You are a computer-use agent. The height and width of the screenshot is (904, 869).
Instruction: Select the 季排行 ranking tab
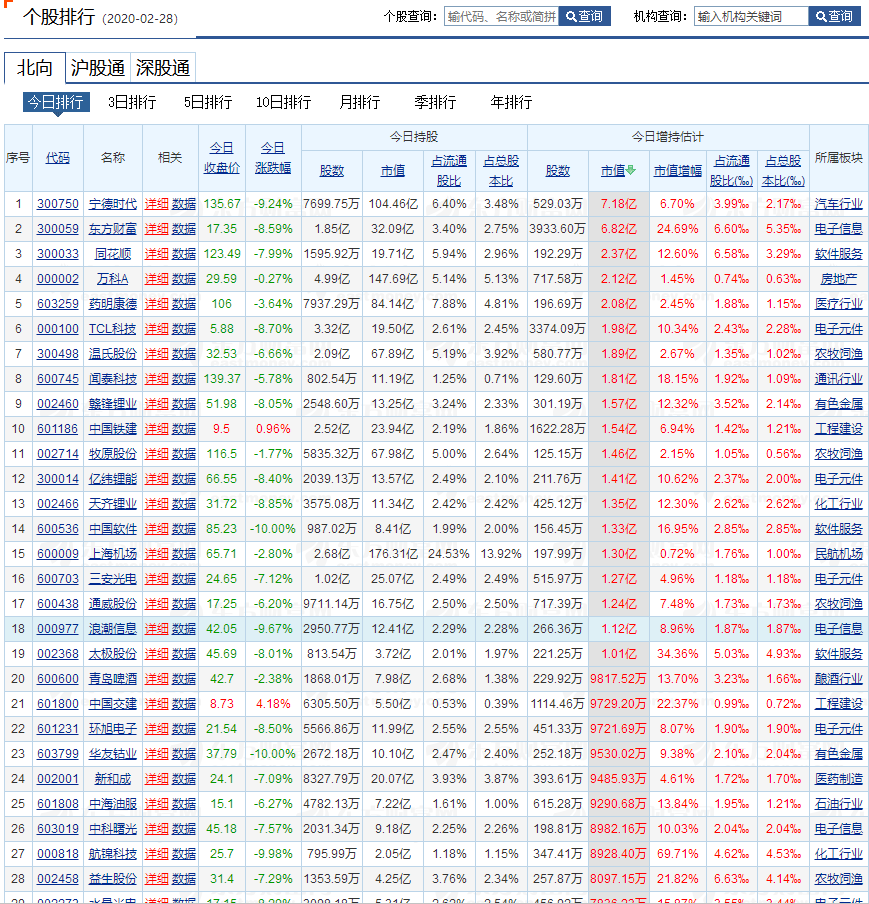click(435, 102)
